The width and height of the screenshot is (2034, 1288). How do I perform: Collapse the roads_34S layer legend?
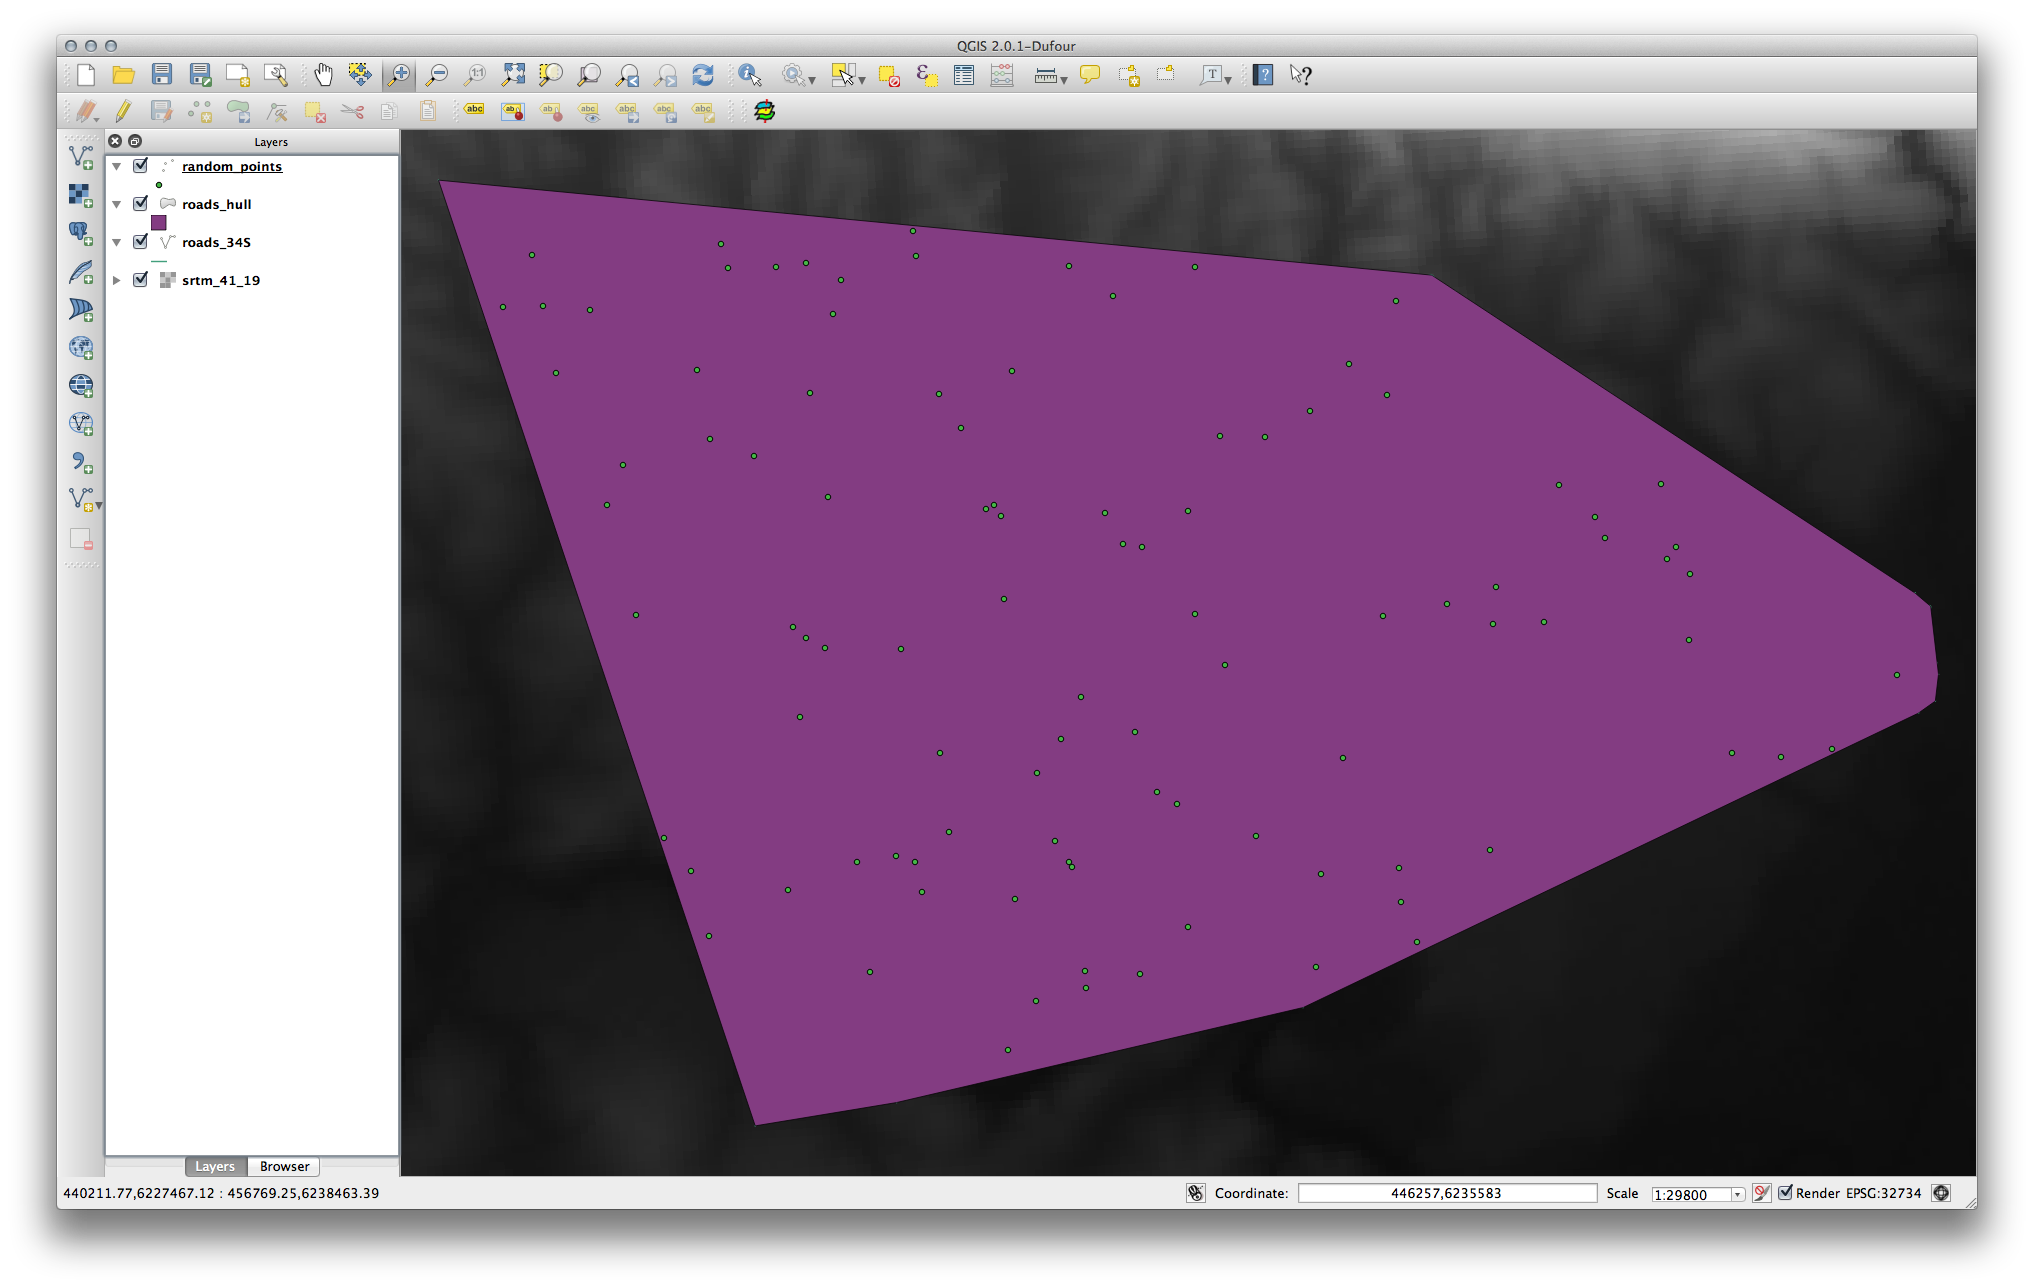(x=117, y=242)
